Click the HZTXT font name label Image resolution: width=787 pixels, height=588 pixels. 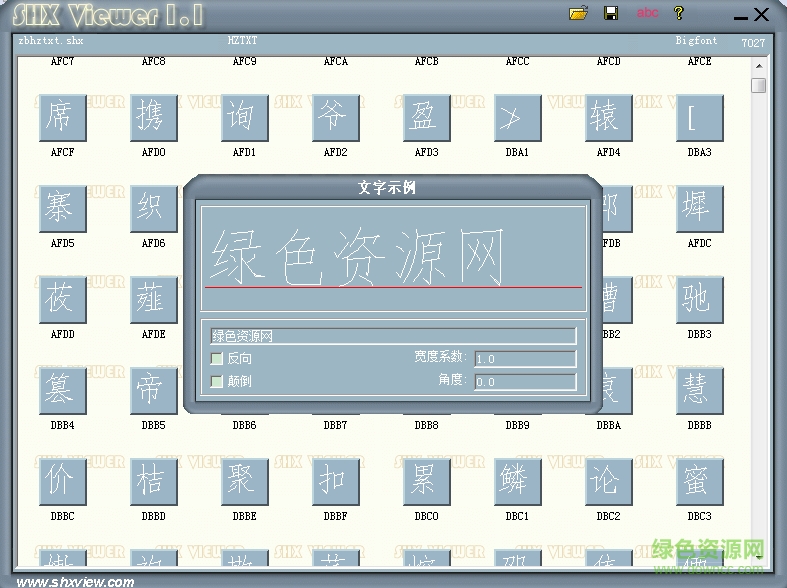click(242, 40)
